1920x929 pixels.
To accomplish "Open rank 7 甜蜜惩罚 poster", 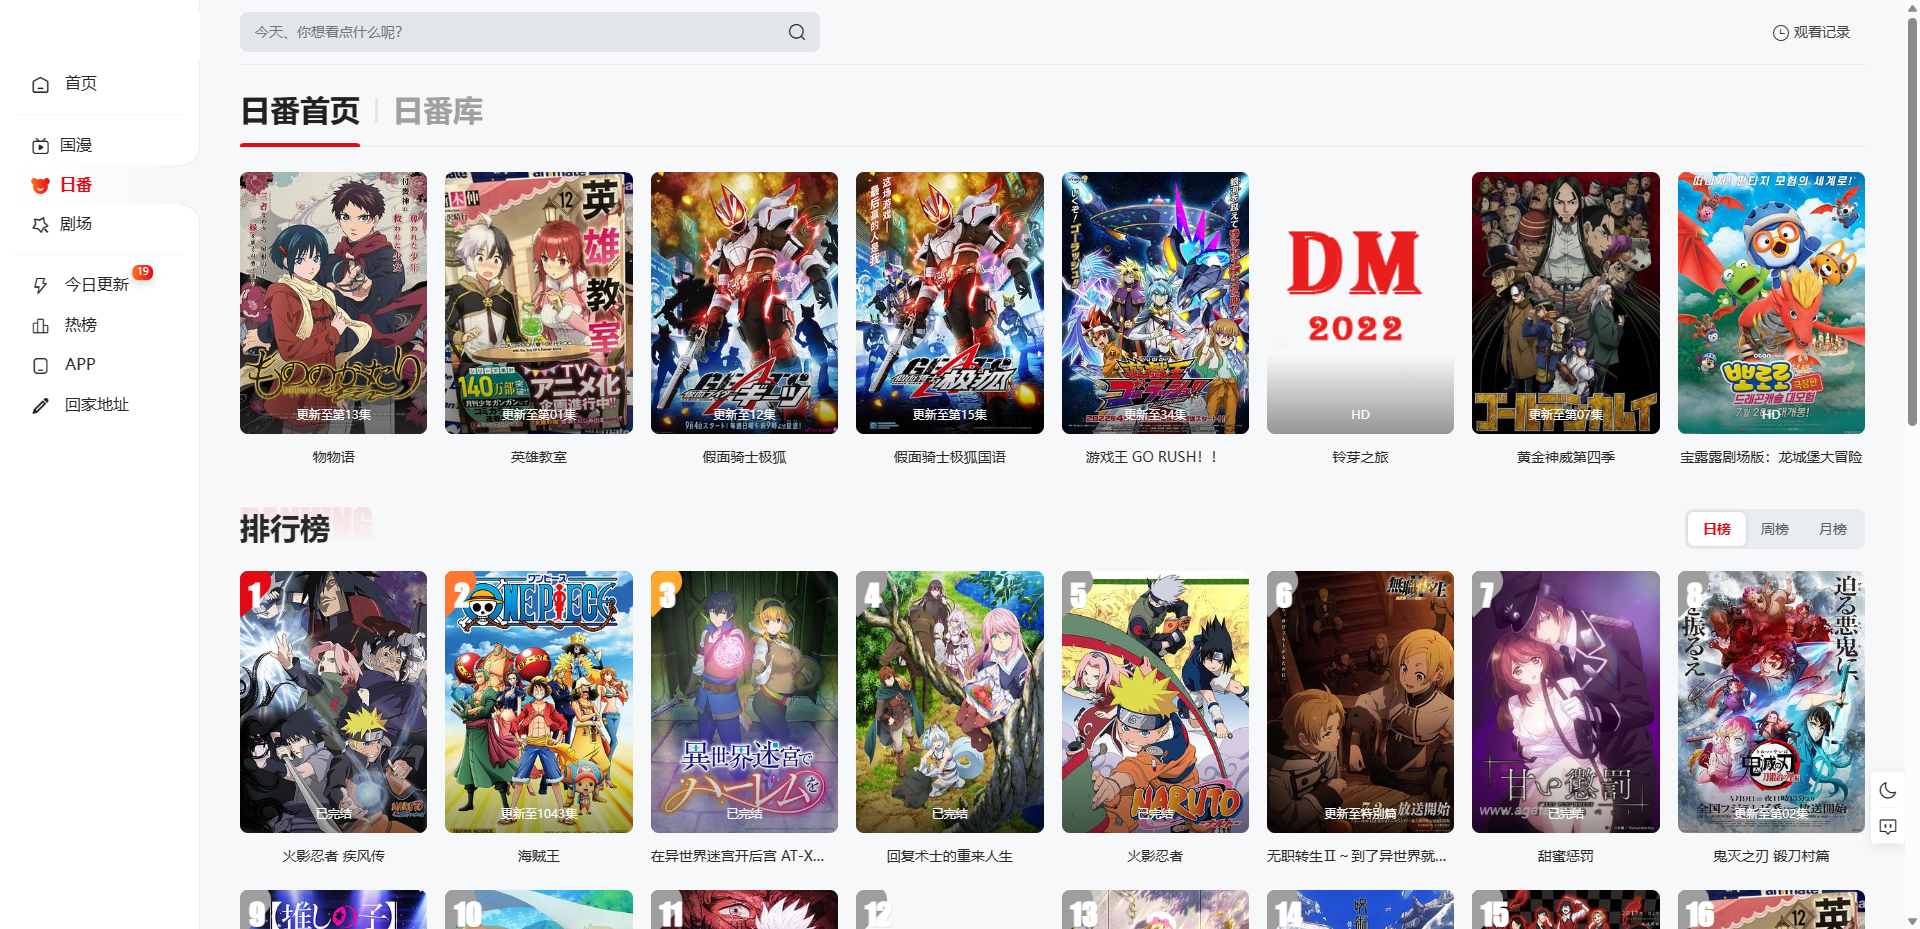I will (x=1566, y=702).
